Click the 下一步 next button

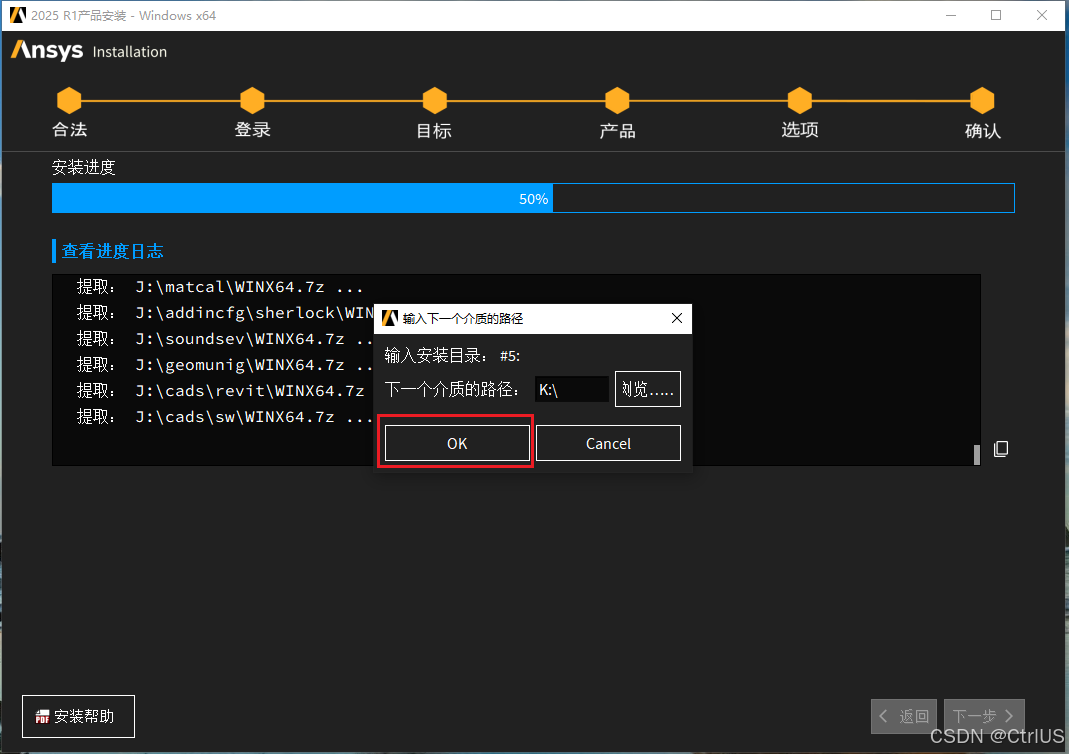(984, 717)
